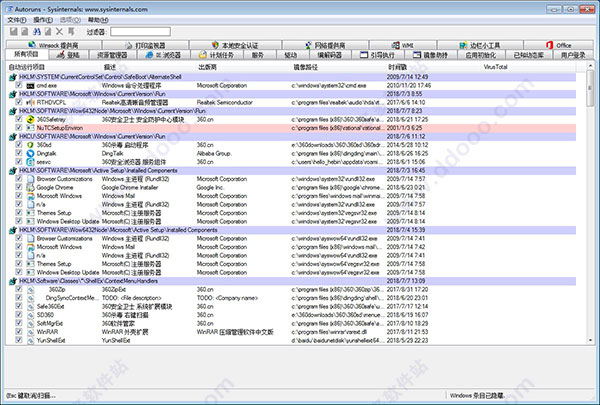The height and width of the screenshot is (405, 600).
Task: Toggle the NuTCSetupEnviron checkbox
Action: point(19,127)
